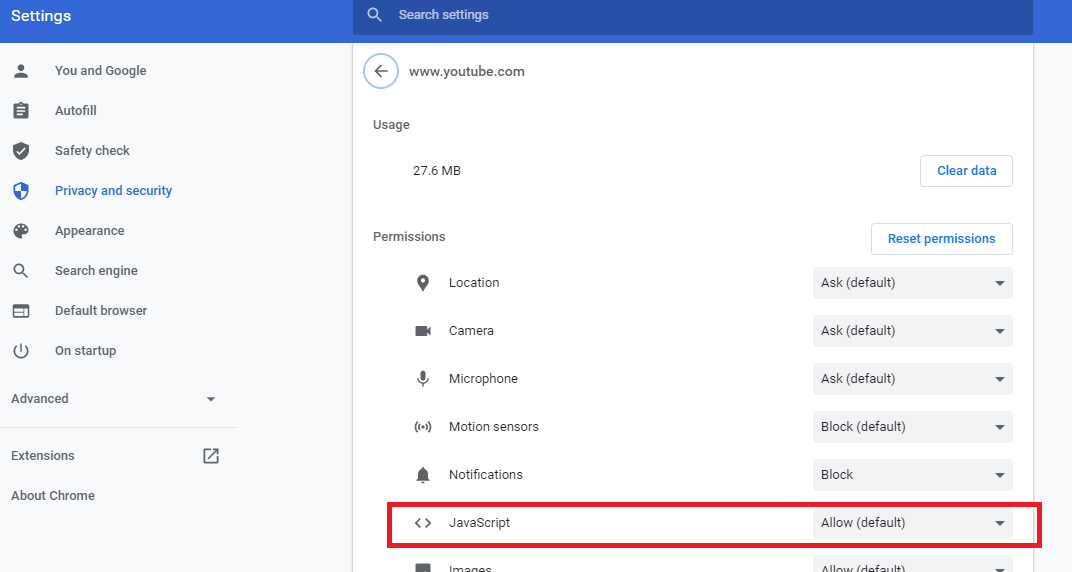
Task: Click the Appearance palette icon
Action: (21, 230)
